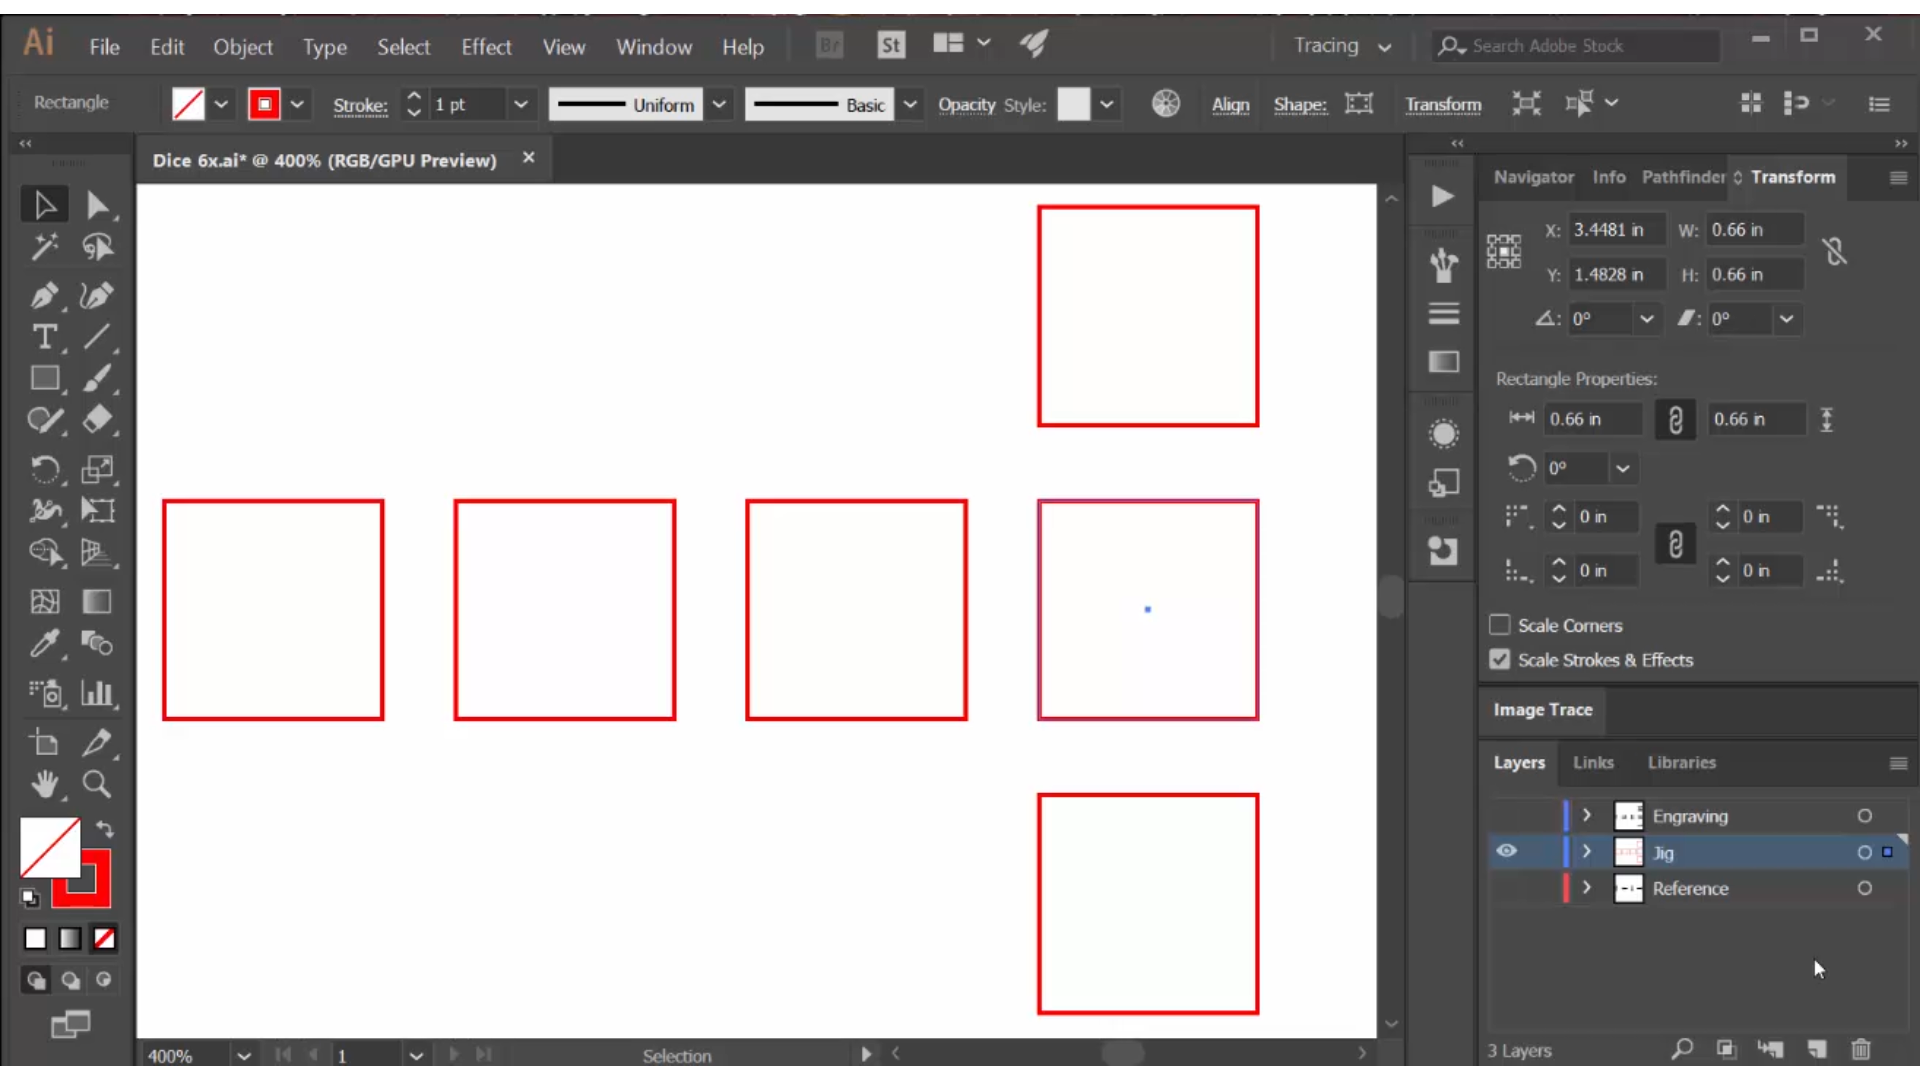The image size is (1920, 1080).
Task: Click the Stroke weight input field
Action: 468,104
